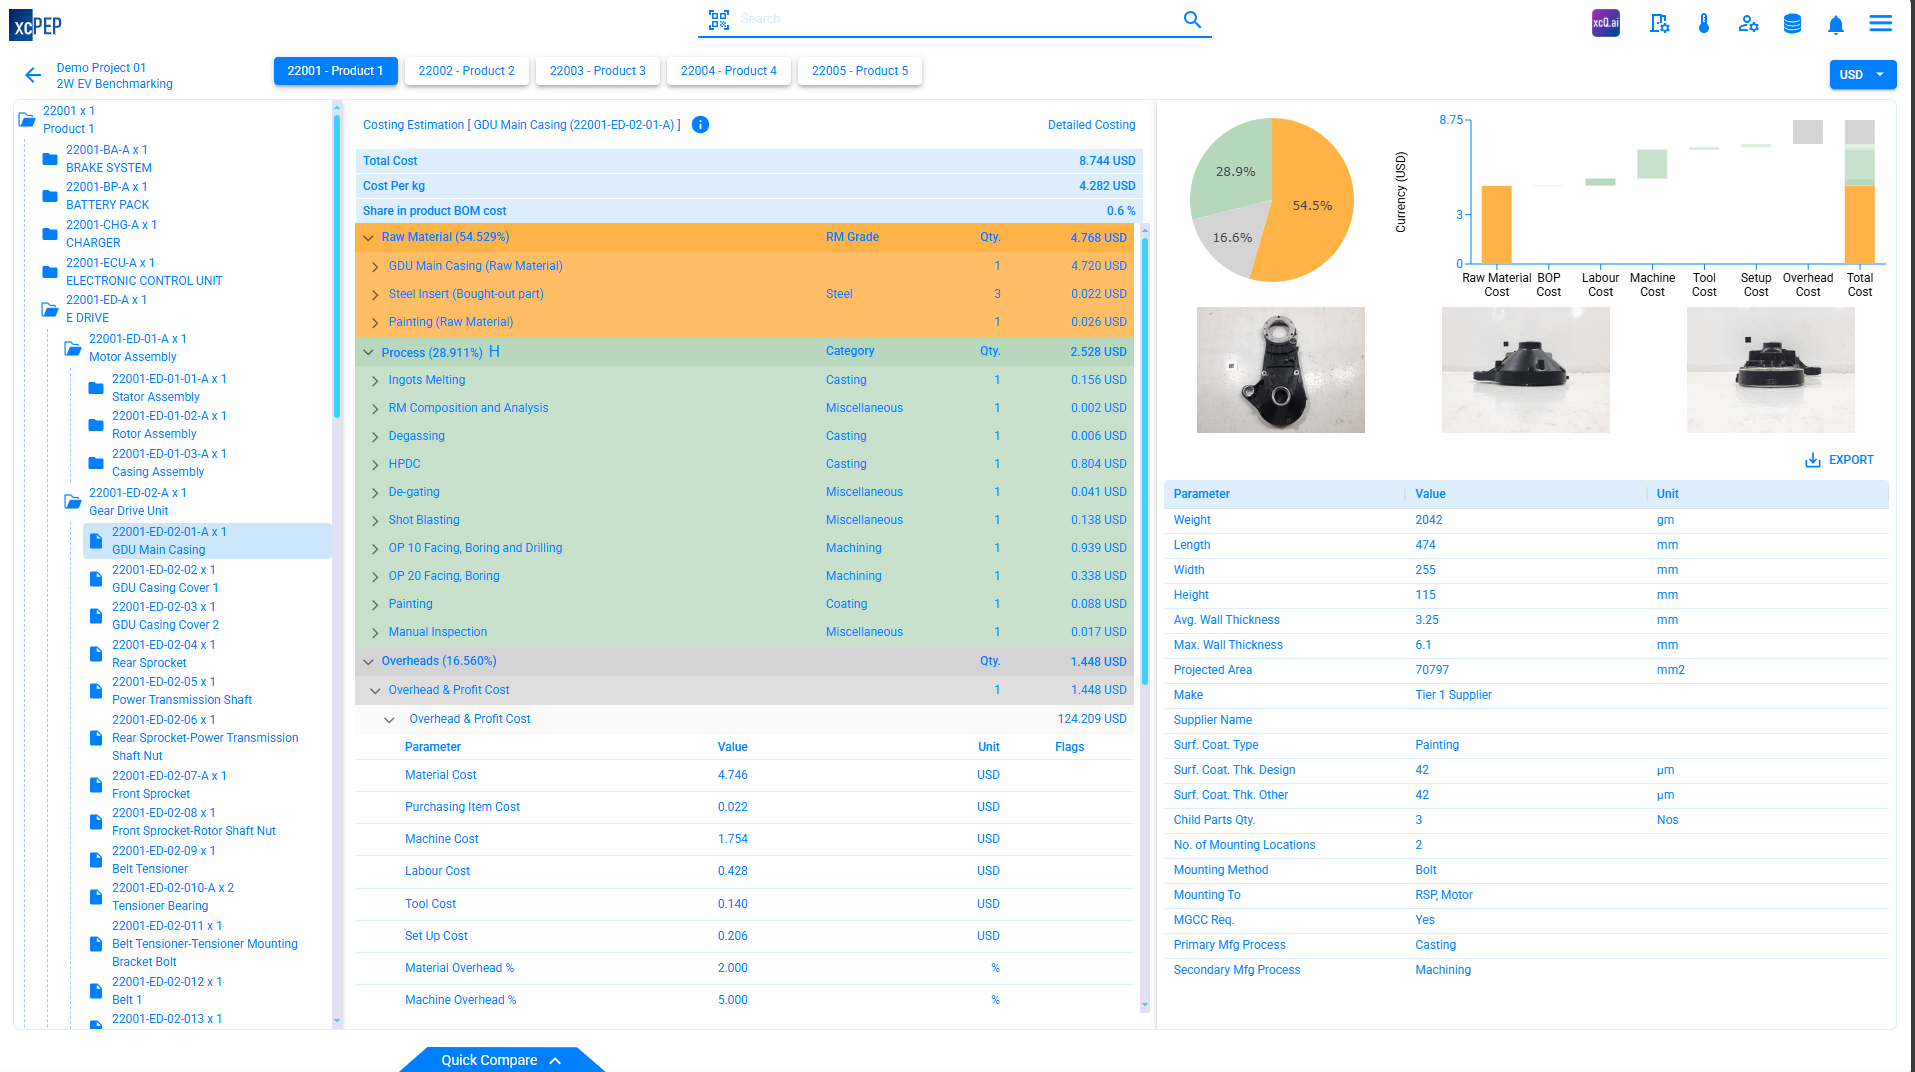Viewport: 1915px width, 1072px height.
Task: Open the USD currency dropdown
Action: [x=1862, y=74]
